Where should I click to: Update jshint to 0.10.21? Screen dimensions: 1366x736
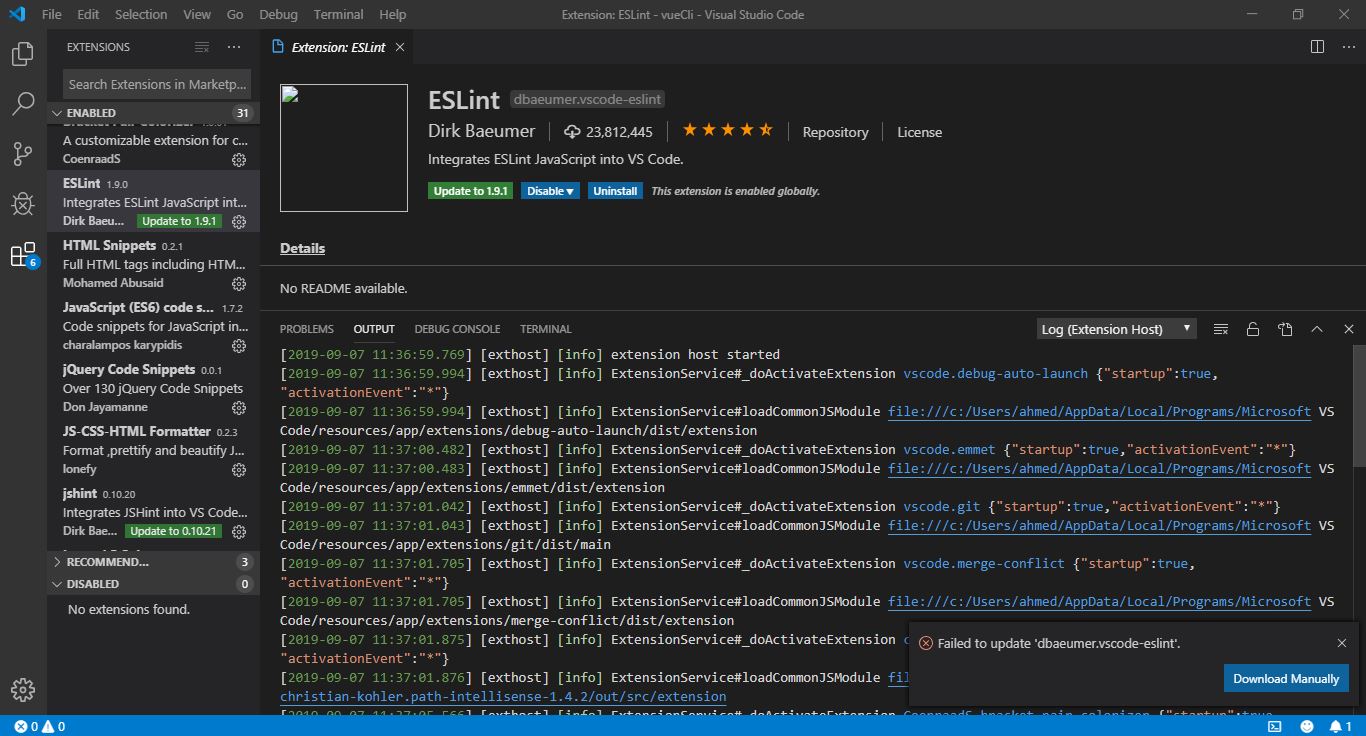click(x=174, y=532)
